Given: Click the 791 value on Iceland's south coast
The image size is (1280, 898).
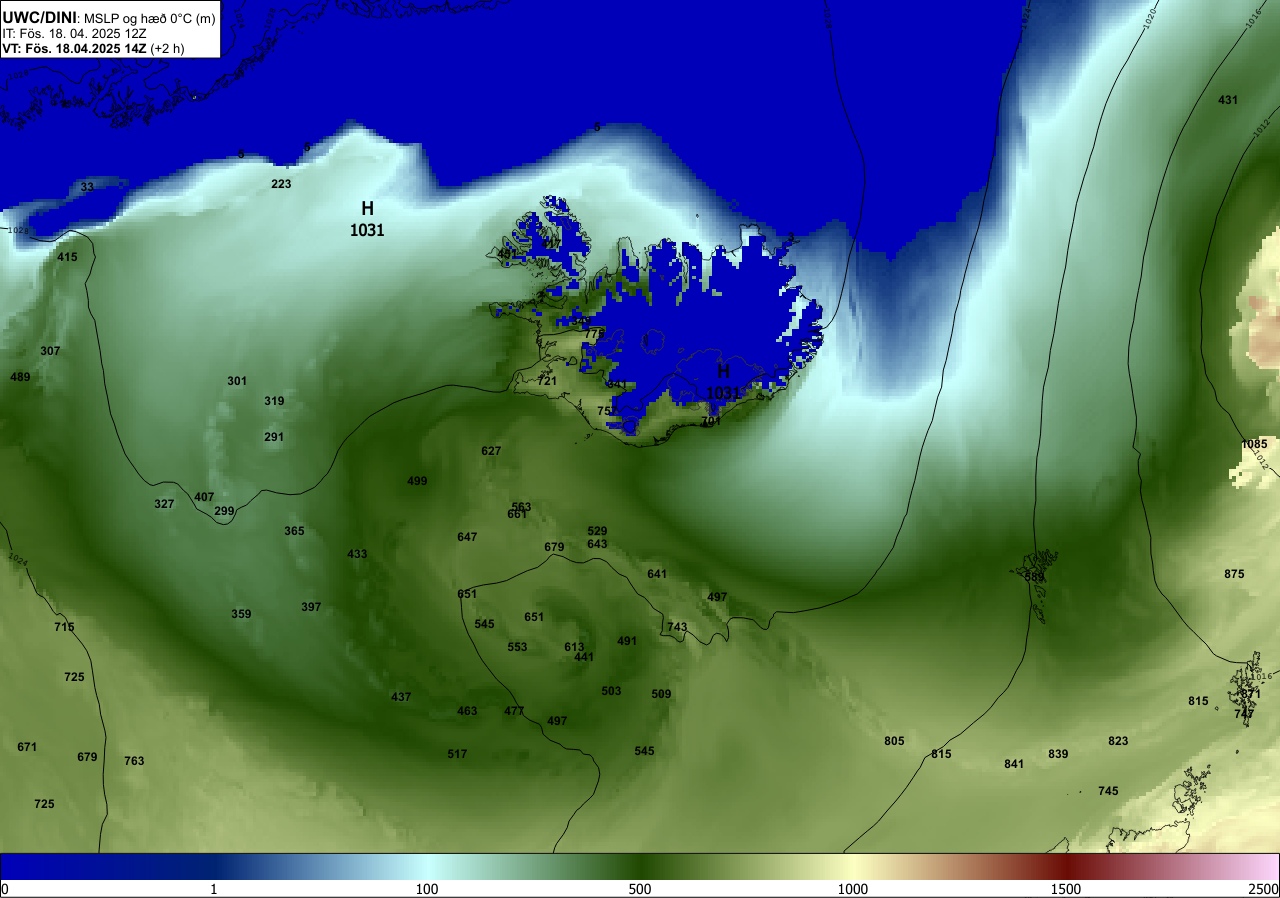Looking at the screenshot, I should 711,422.
